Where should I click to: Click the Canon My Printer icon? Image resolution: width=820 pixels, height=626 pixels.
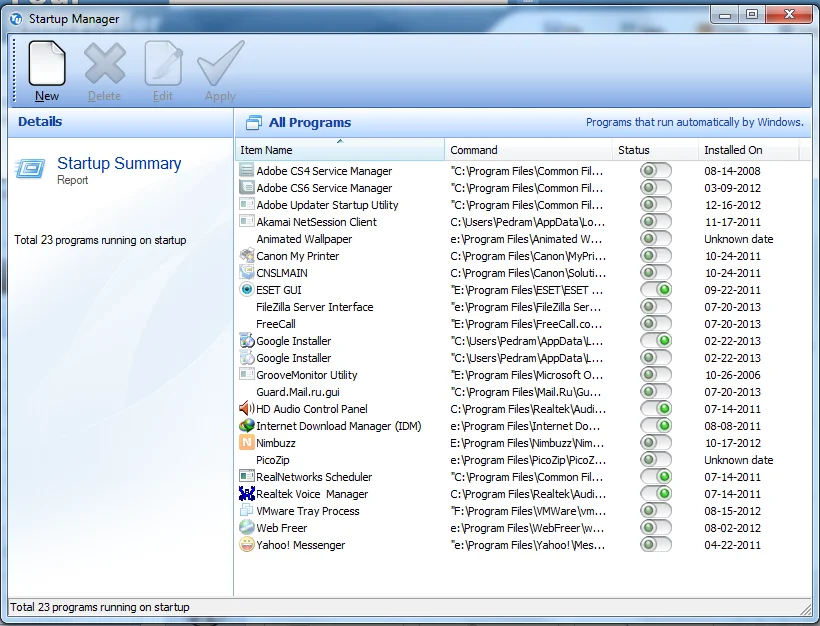coord(246,255)
